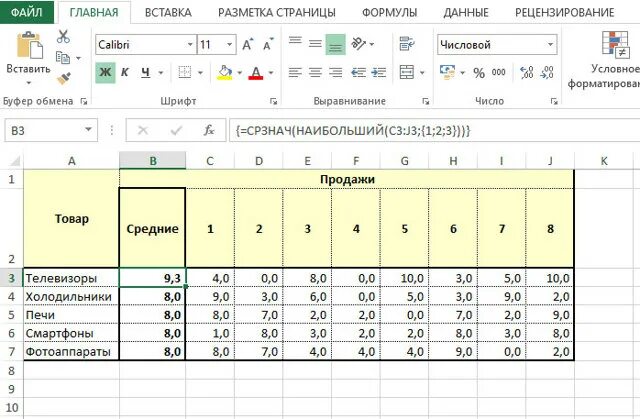Open Выравнивание dialog launcher
Viewport: 640px width, 419px height.
point(425,101)
